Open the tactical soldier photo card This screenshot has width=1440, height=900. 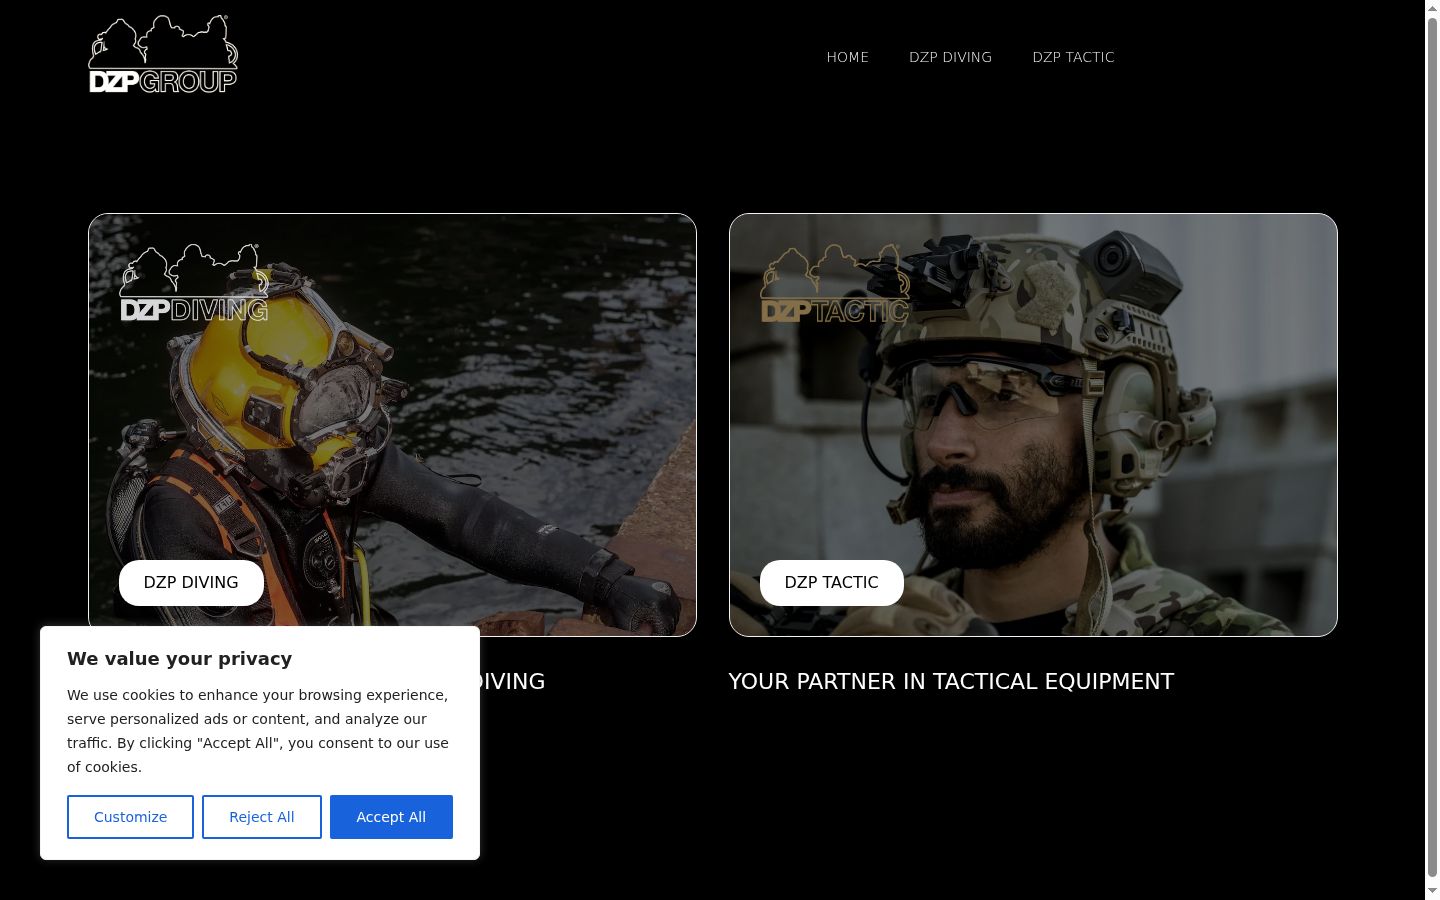(1033, 425)
